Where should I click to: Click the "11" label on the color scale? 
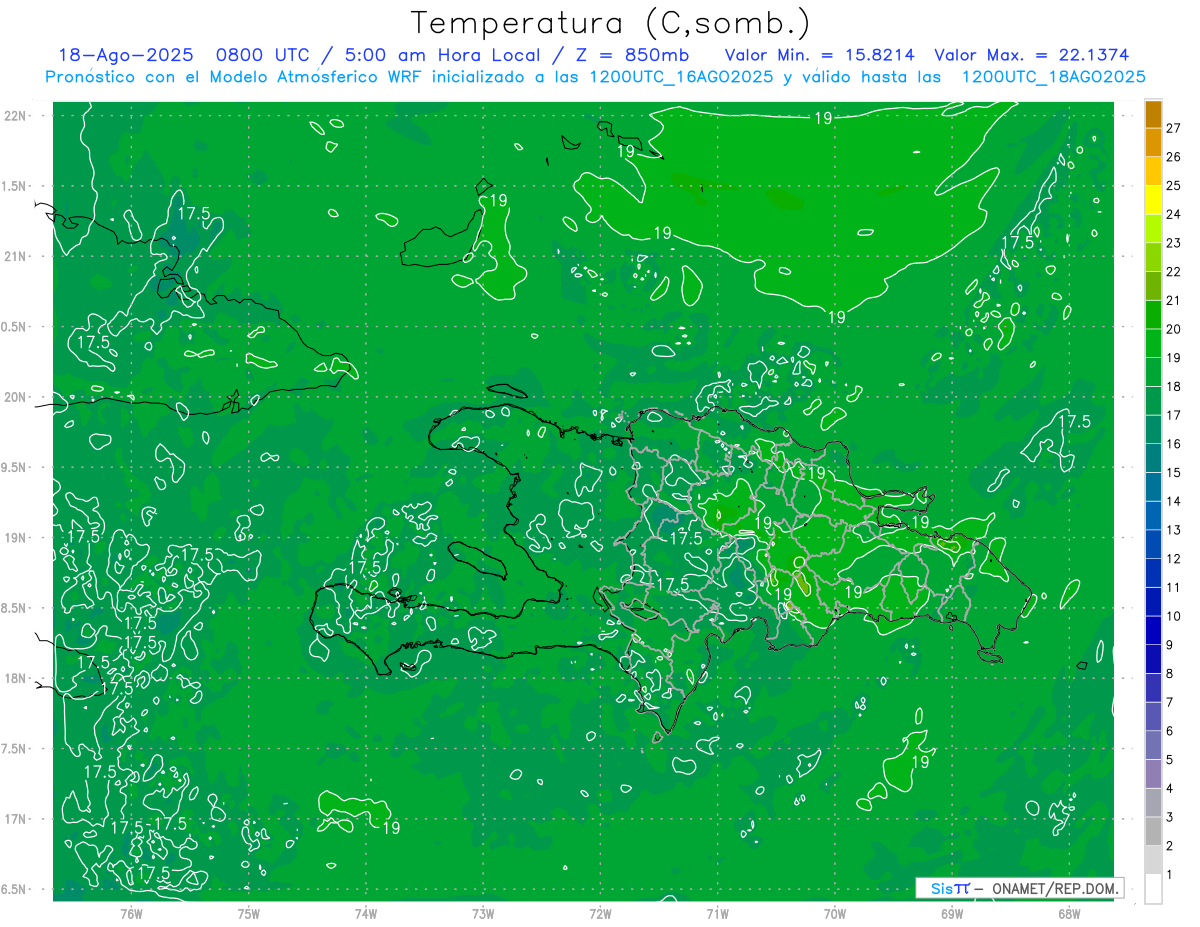1174,588
